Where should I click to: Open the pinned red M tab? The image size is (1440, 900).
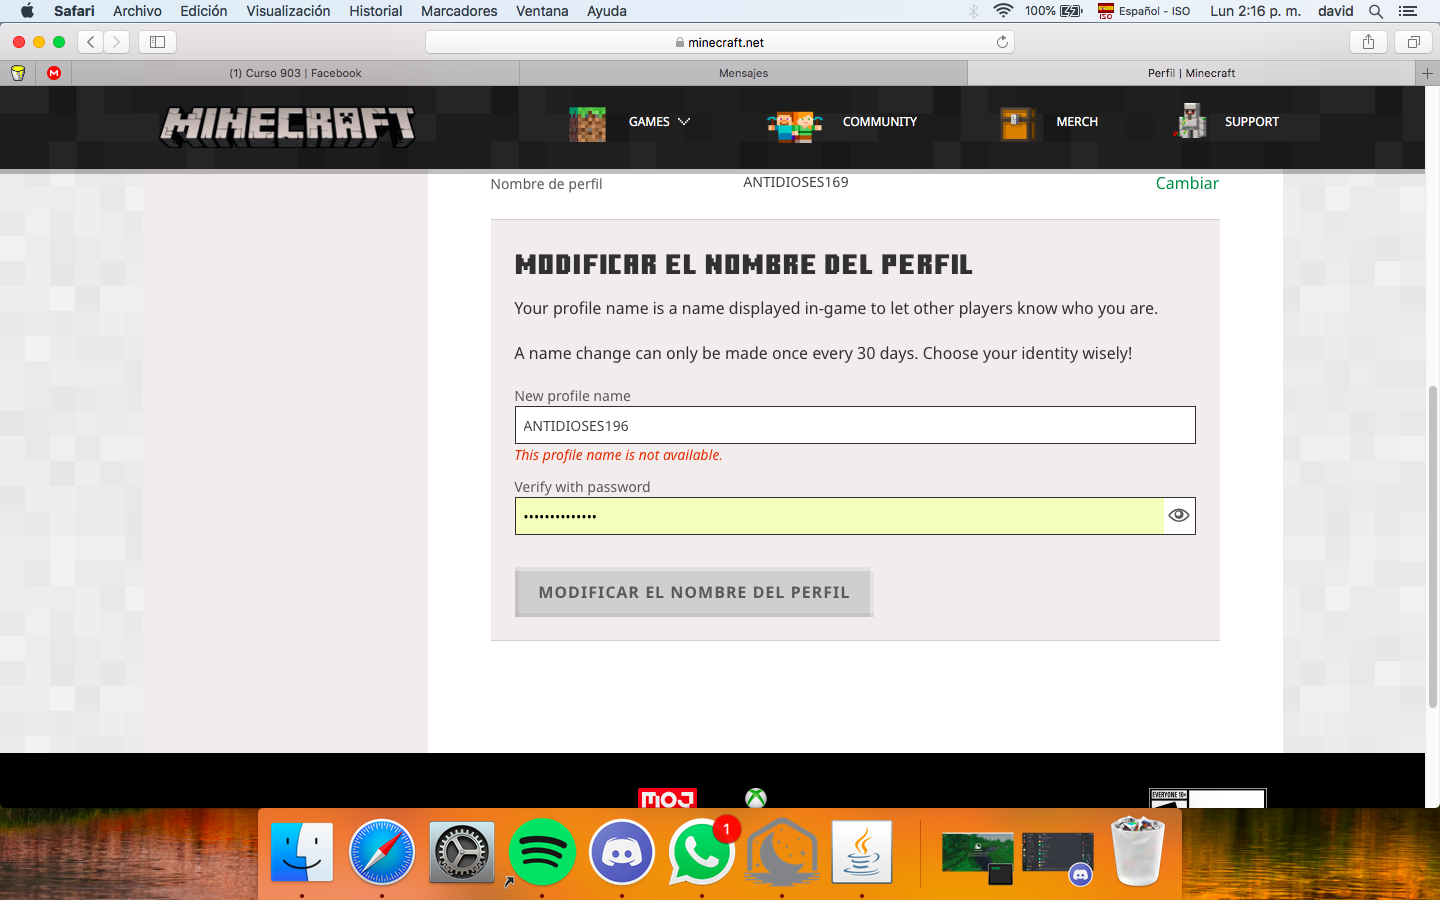click(54, 73)
